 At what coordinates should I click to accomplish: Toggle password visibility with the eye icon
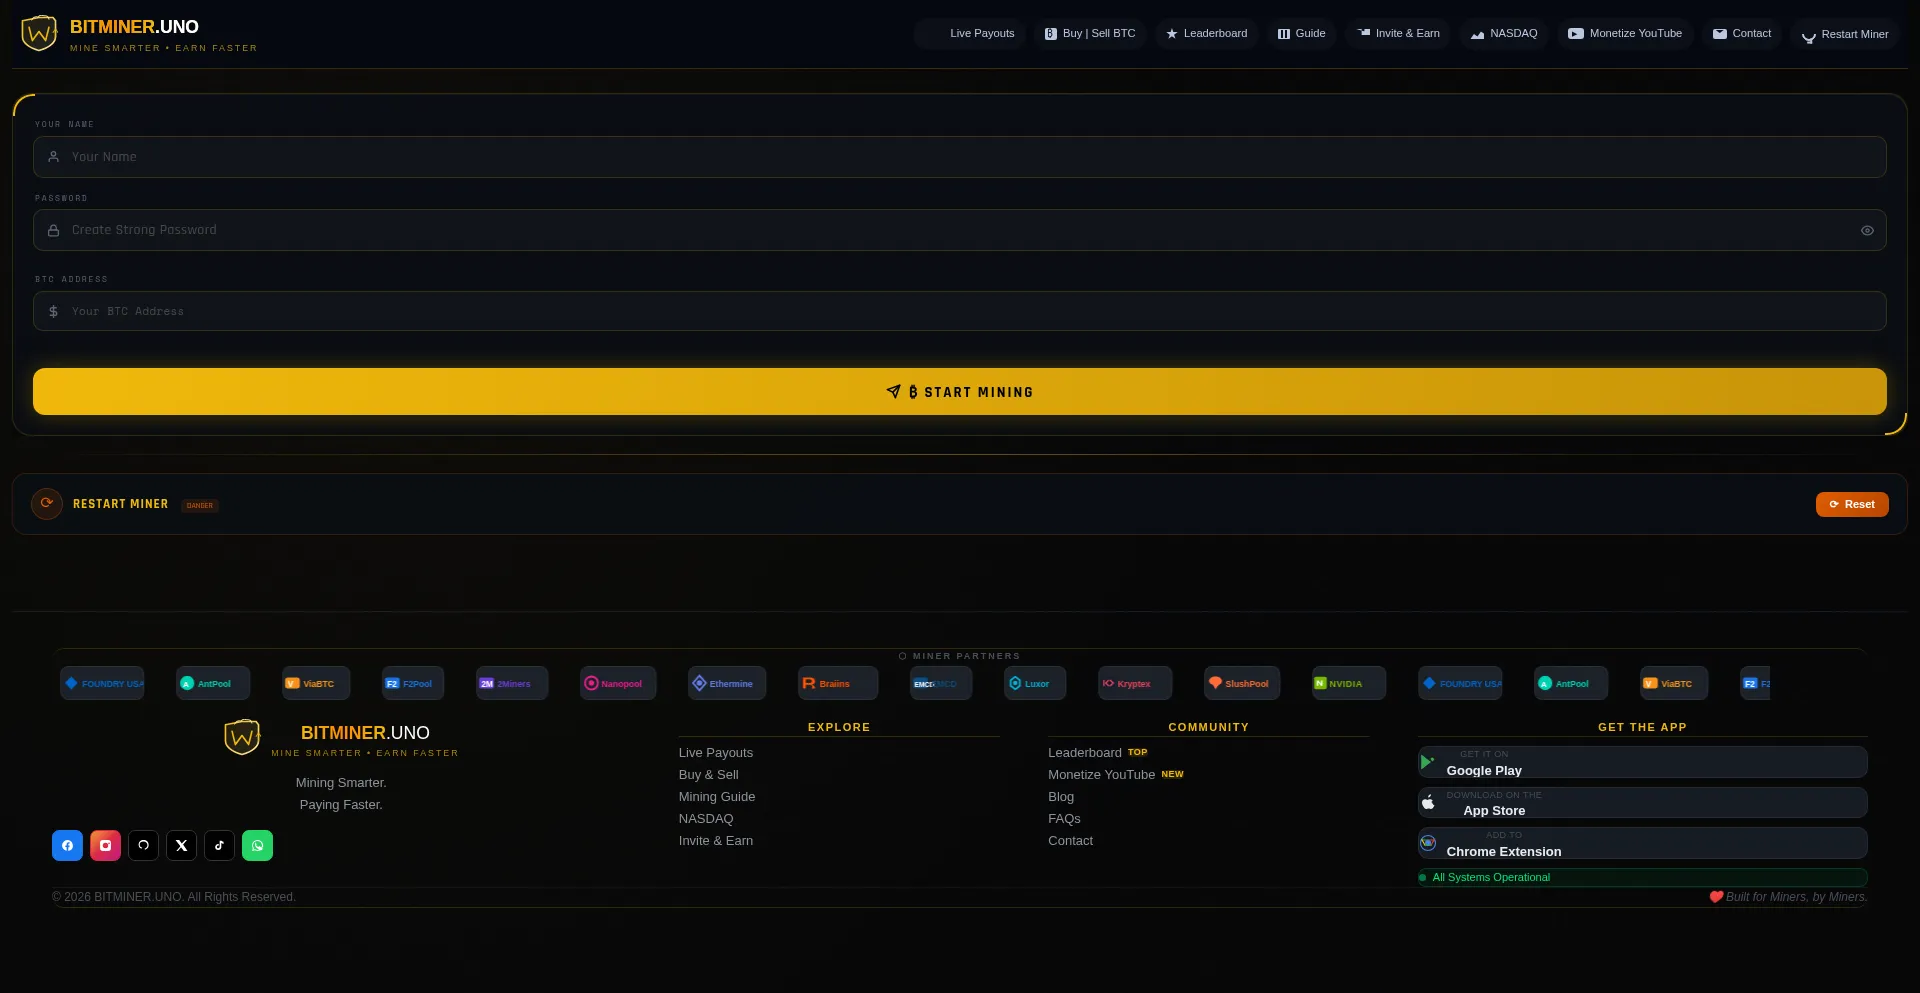1867,230
